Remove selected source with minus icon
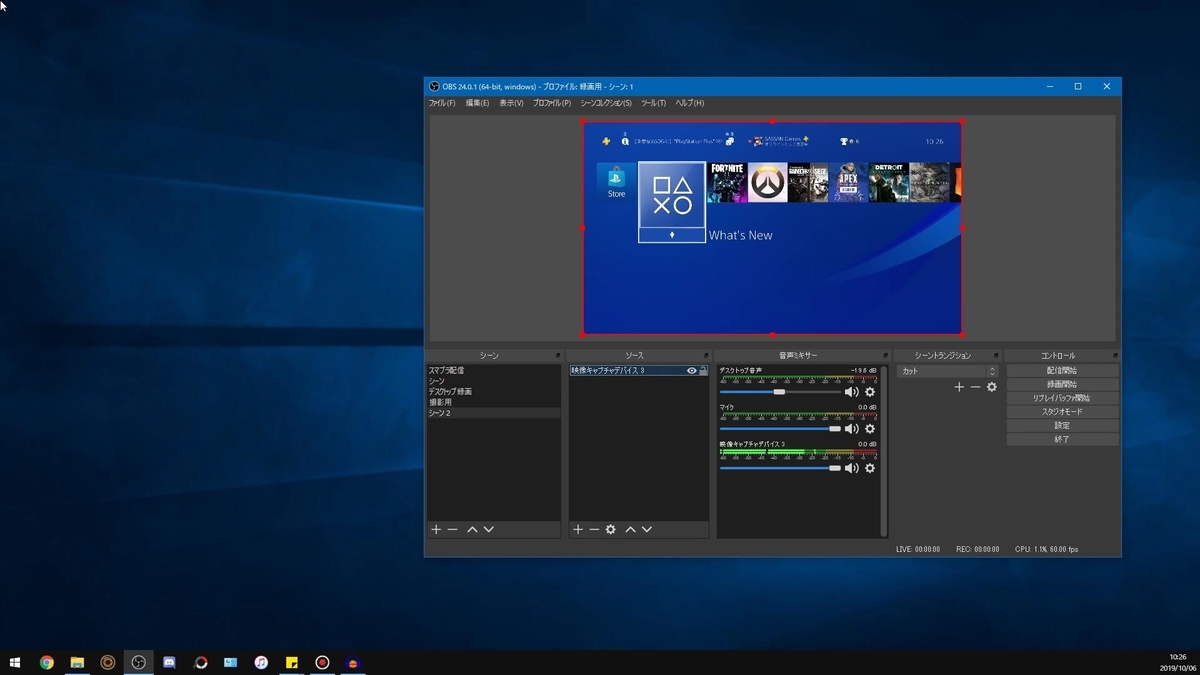The width and height of the screenshot is (1200, 675). click(594, 529)
